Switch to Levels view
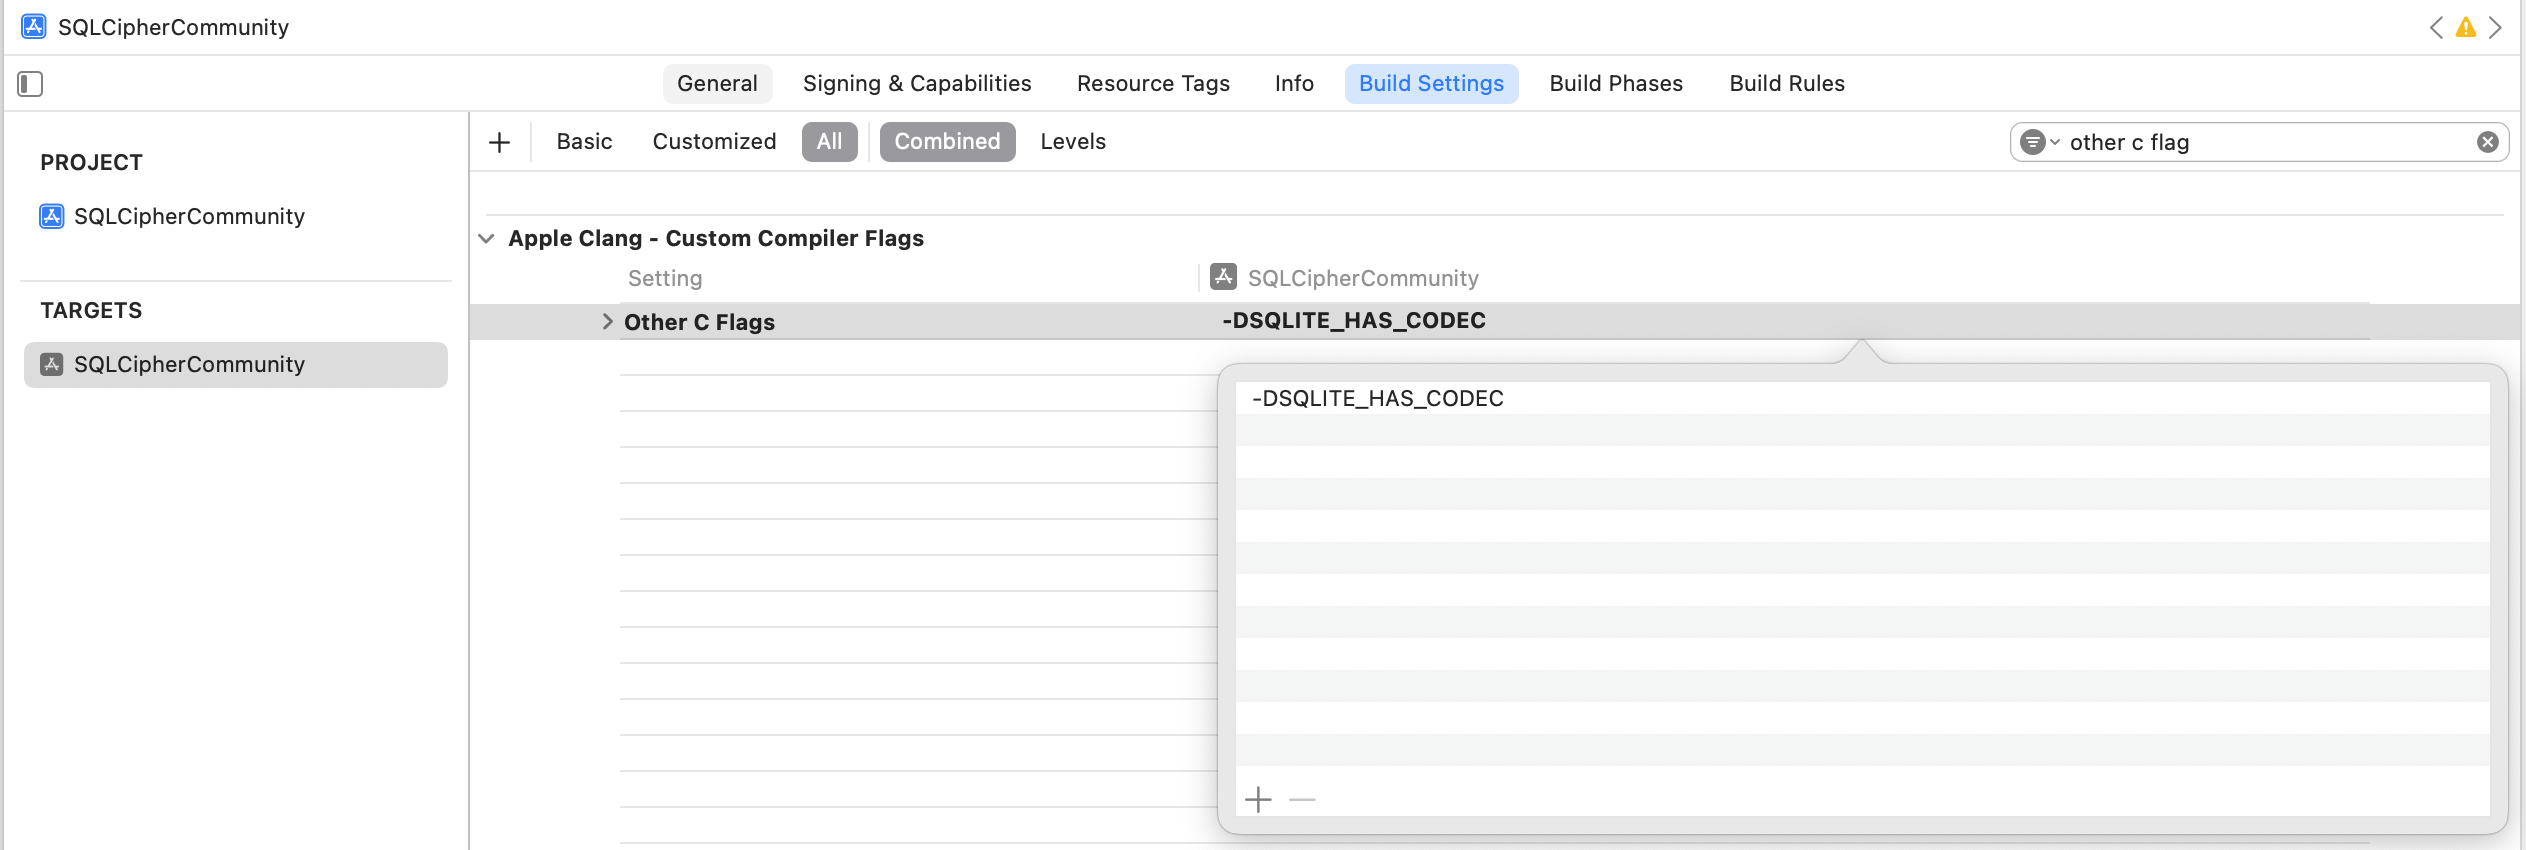 pos(1073,142)
